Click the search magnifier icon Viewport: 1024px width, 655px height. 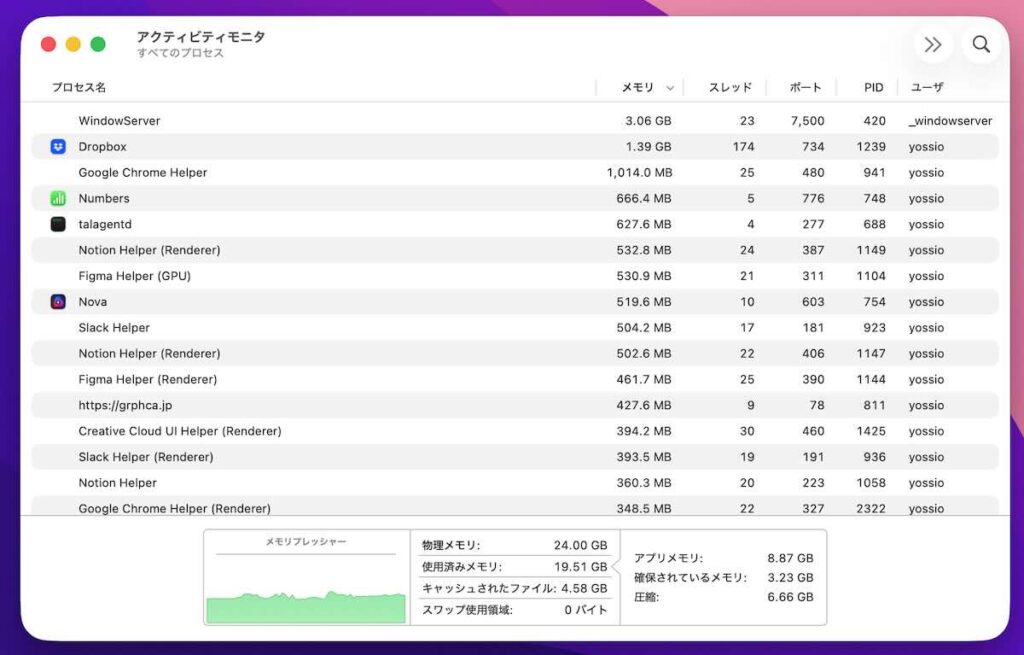(981, 44)
